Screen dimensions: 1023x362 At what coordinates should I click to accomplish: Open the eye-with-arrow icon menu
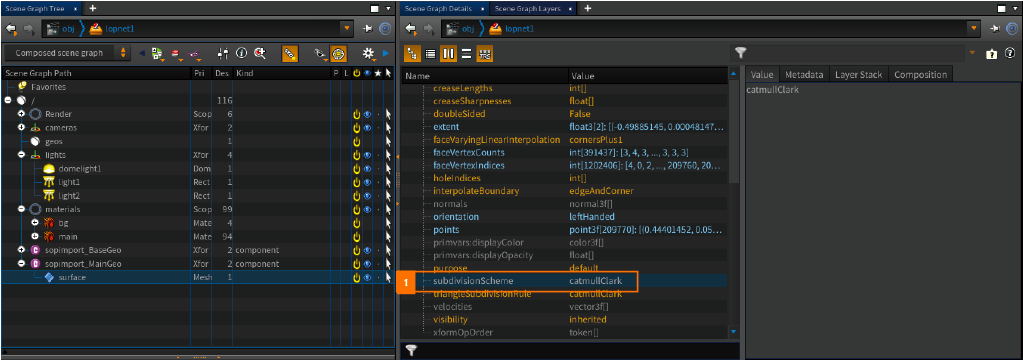[320, 53]
